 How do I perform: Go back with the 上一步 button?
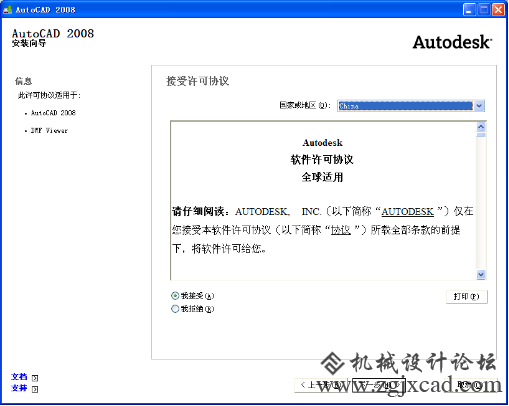pyautogui.click(x=321, y=385)
